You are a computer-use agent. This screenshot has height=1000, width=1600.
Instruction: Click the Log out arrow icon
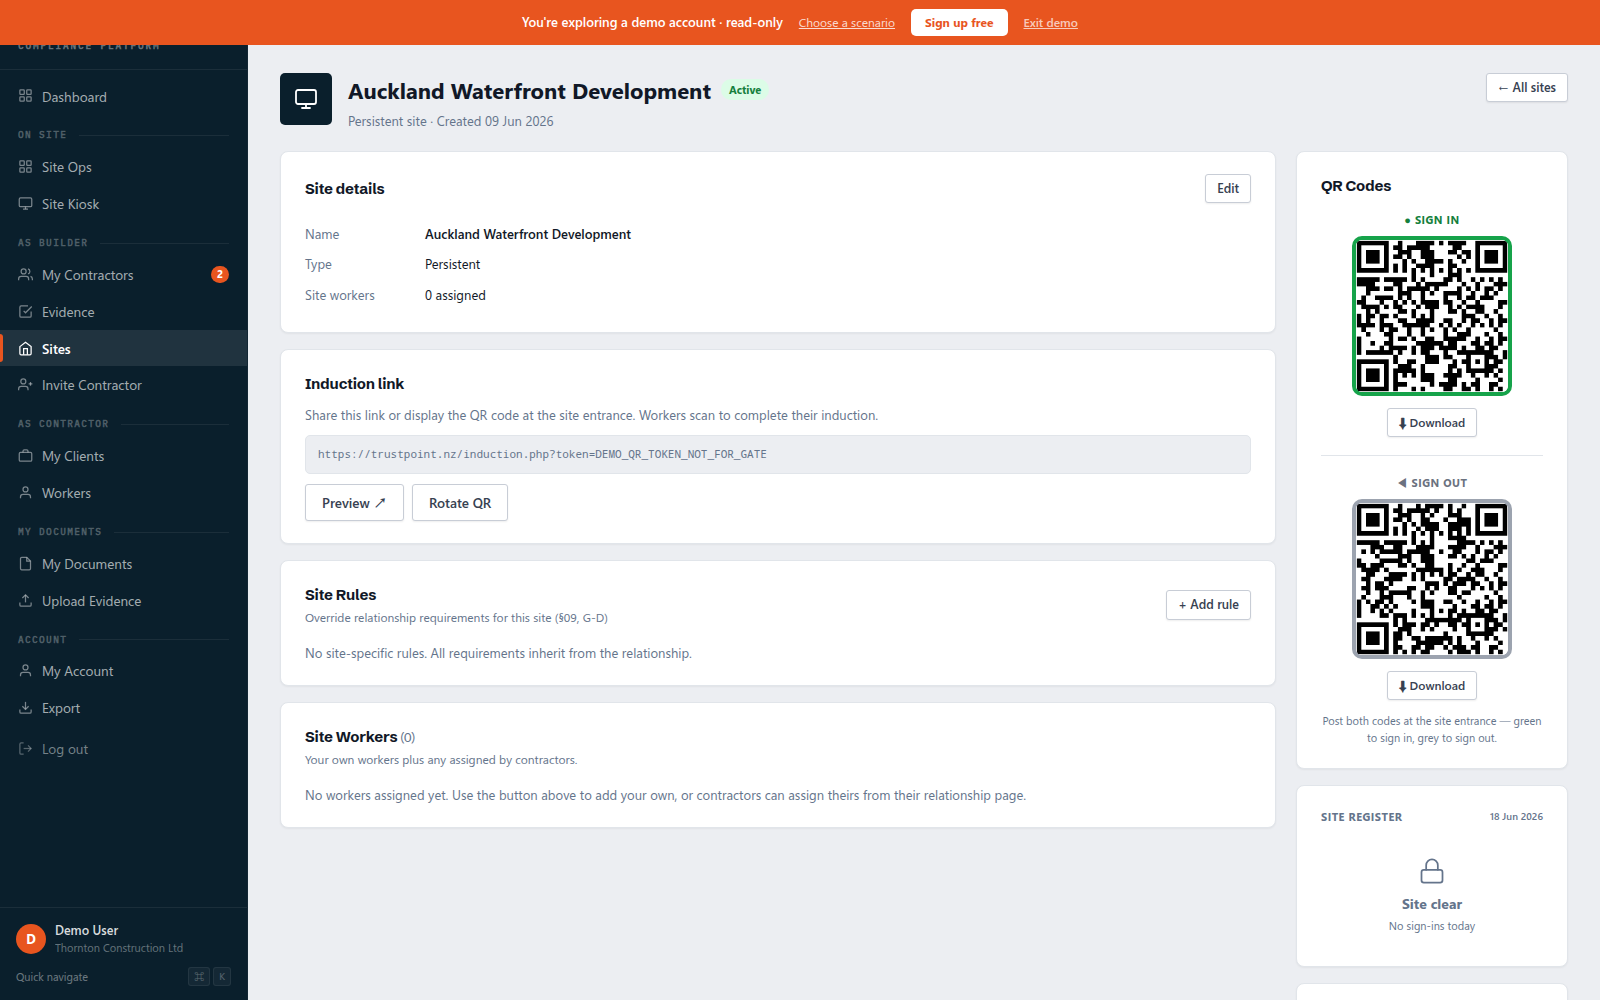coord(26,748)
